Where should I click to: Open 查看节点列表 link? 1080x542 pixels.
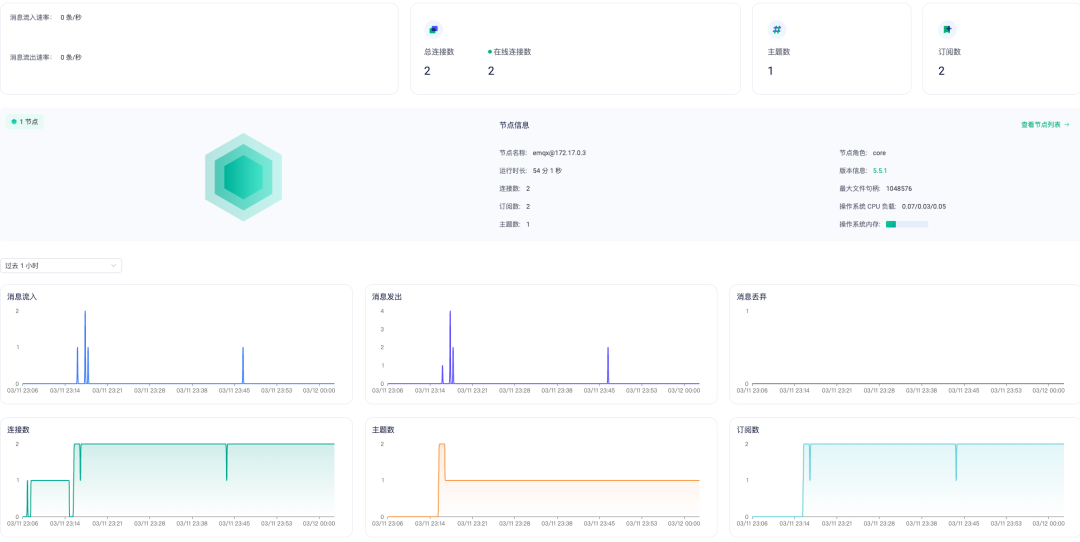pos(1045,125)
